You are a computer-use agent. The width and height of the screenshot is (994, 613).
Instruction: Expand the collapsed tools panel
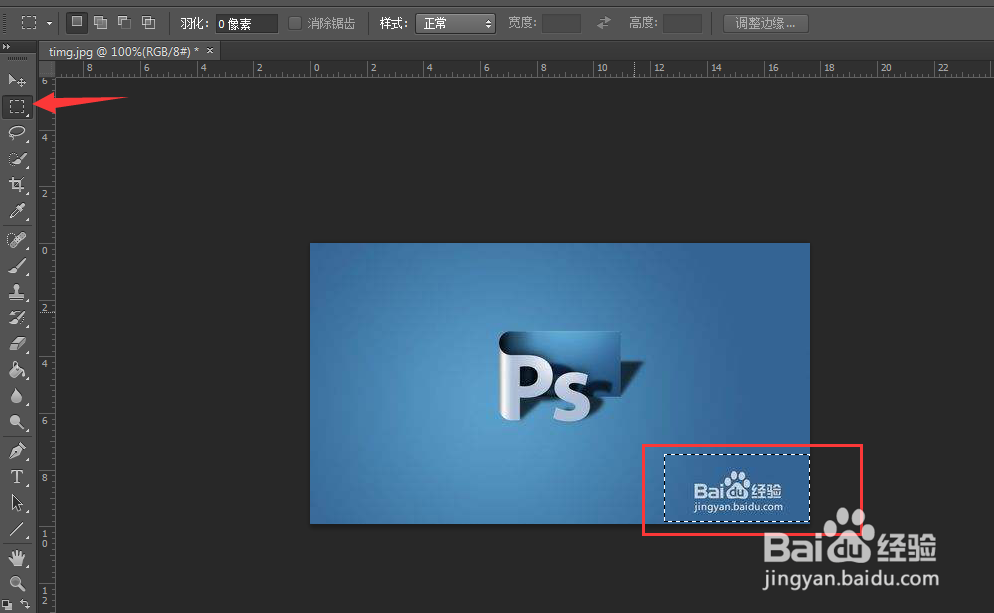pos(6,46)
